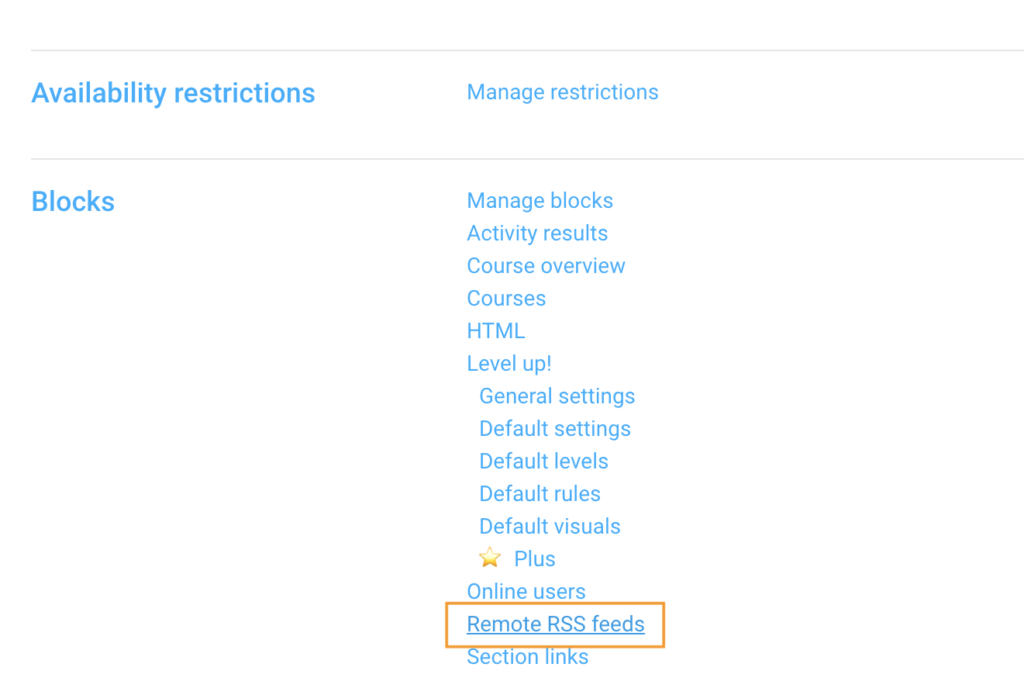Open the Courses block settings
Image resolution: width=1024 pixels, height=688 pixels.
pyautogui.click(x=506, y=298)
